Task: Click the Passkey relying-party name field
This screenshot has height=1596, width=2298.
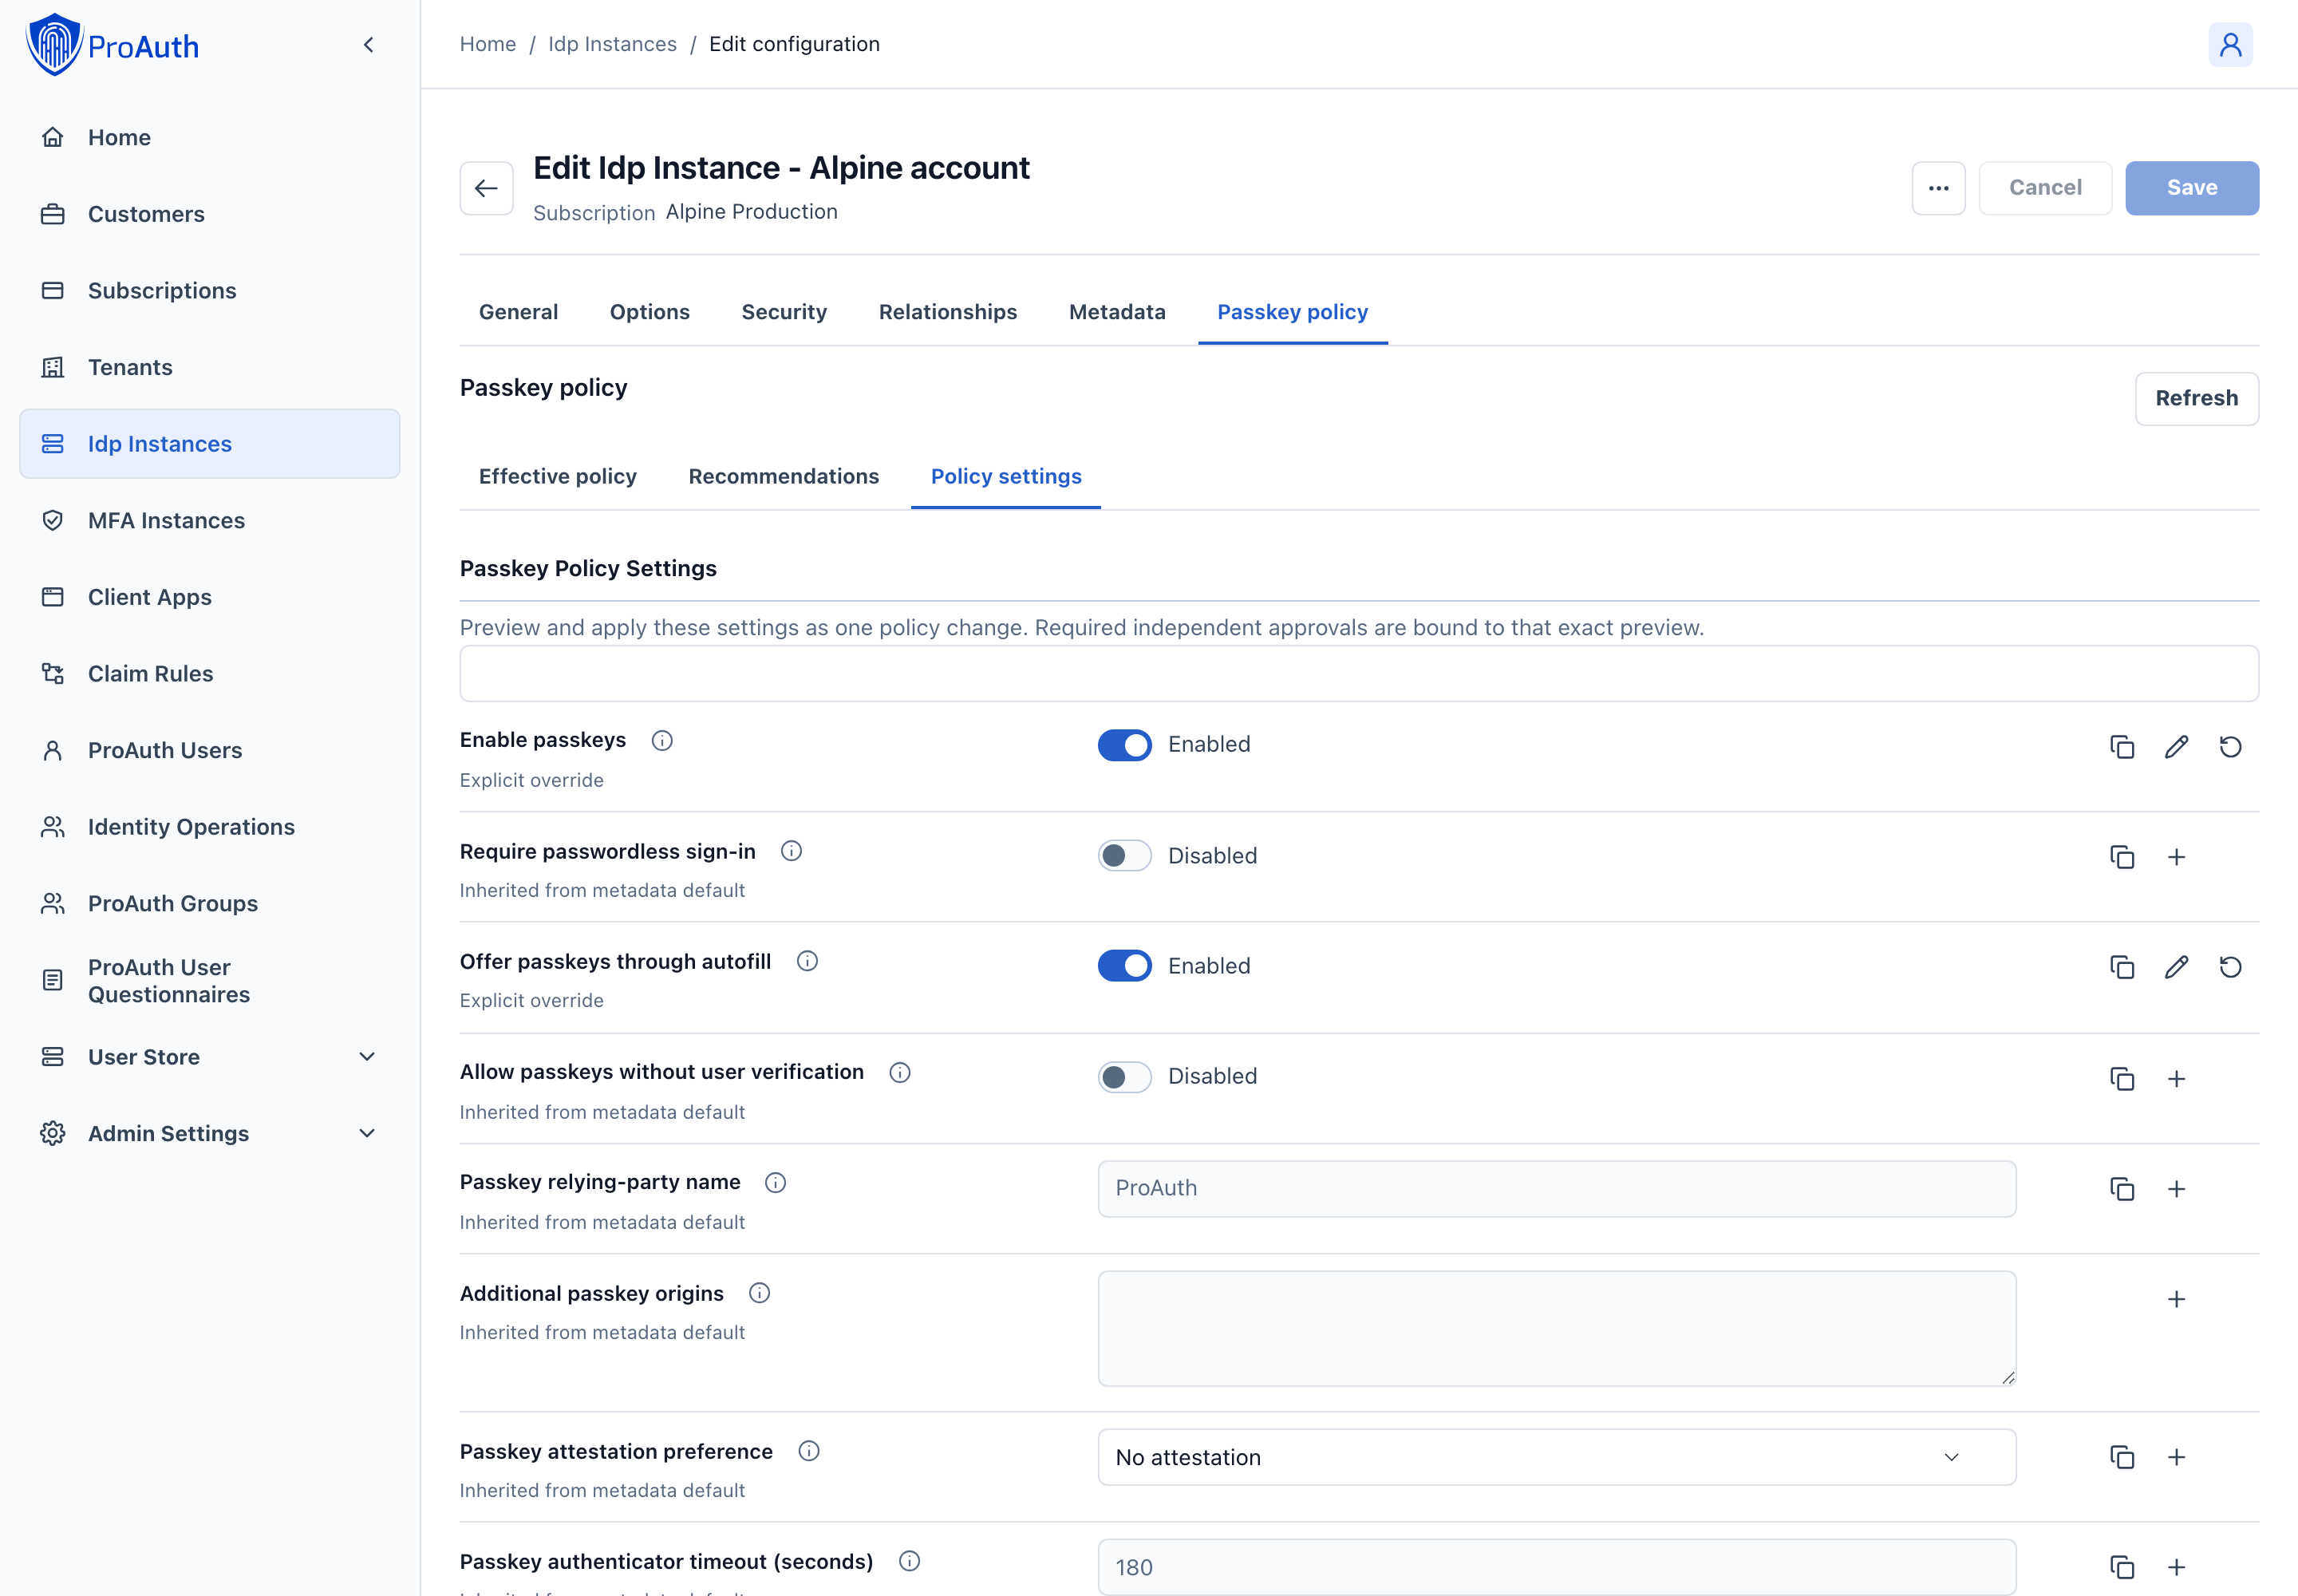Action: [1556, 1188]
